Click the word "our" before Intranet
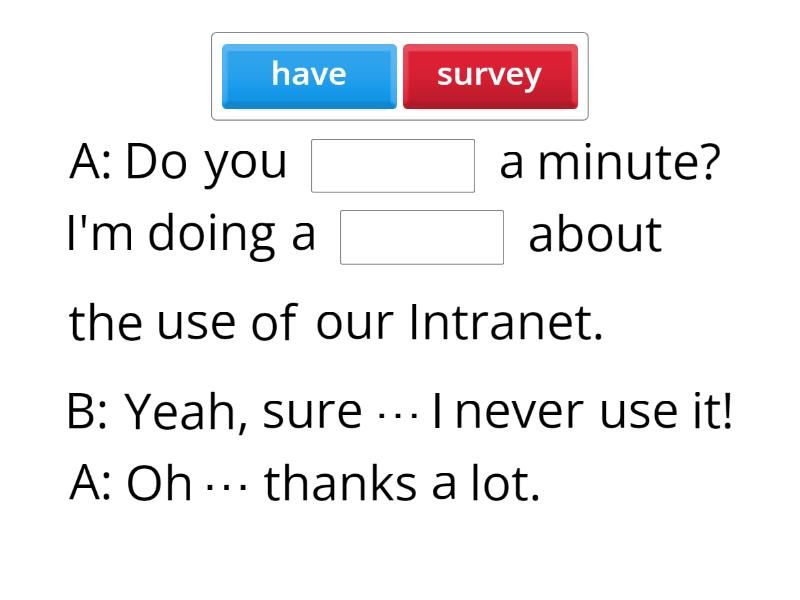Viewport: 800px width, 600px height. 353,323
